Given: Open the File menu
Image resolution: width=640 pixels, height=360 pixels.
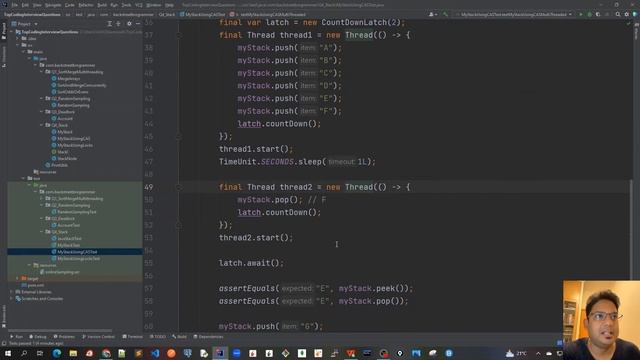Looking at the screenshot, I should tap(15, 5).
